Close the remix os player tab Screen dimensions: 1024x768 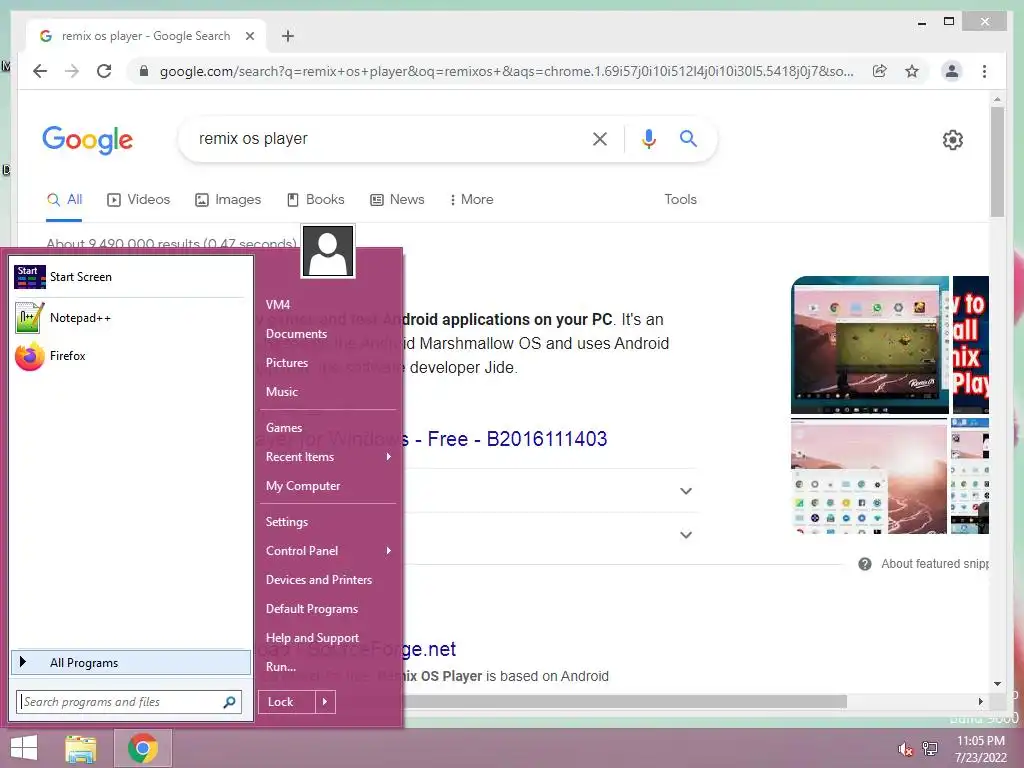click(x=249, y=36)
